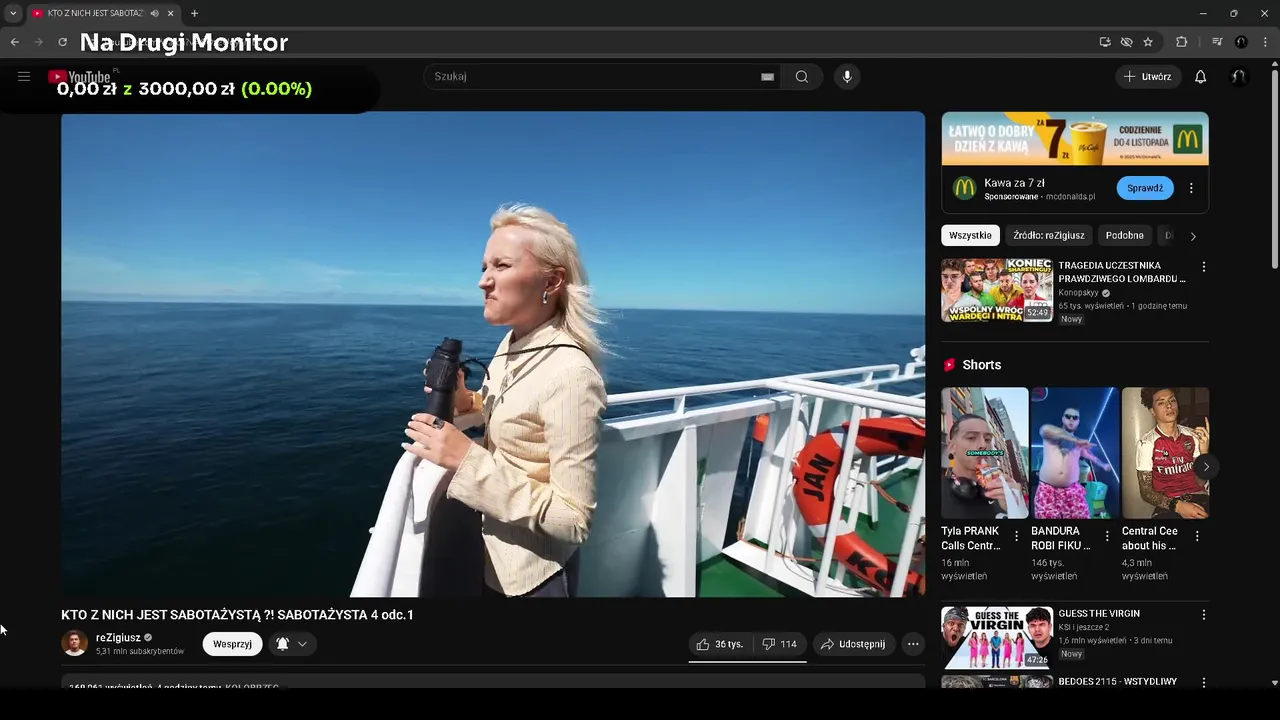Open a new browser tab
The image size is (1280, 720).
[194, 13]
